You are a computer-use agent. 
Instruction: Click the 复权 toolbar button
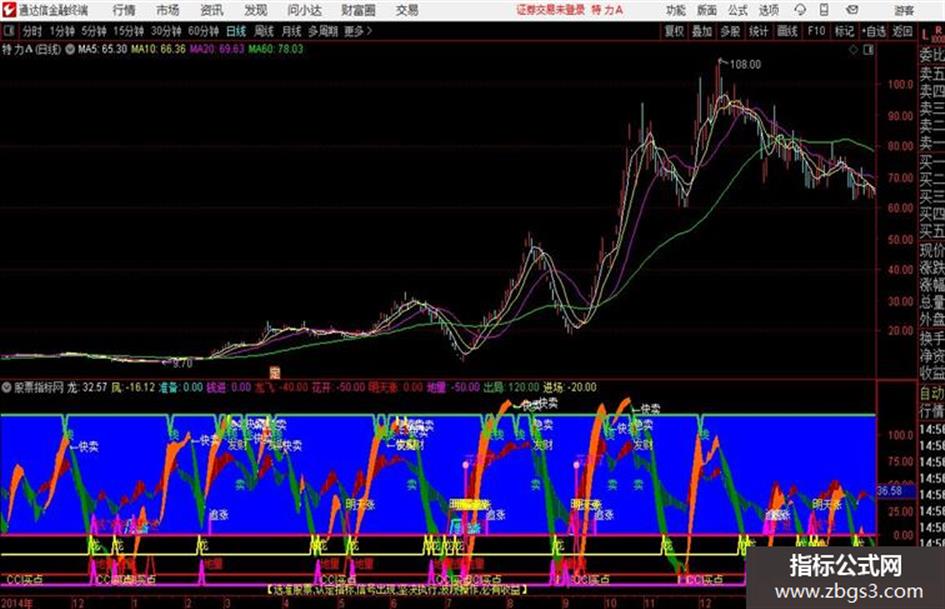[674, 31]
